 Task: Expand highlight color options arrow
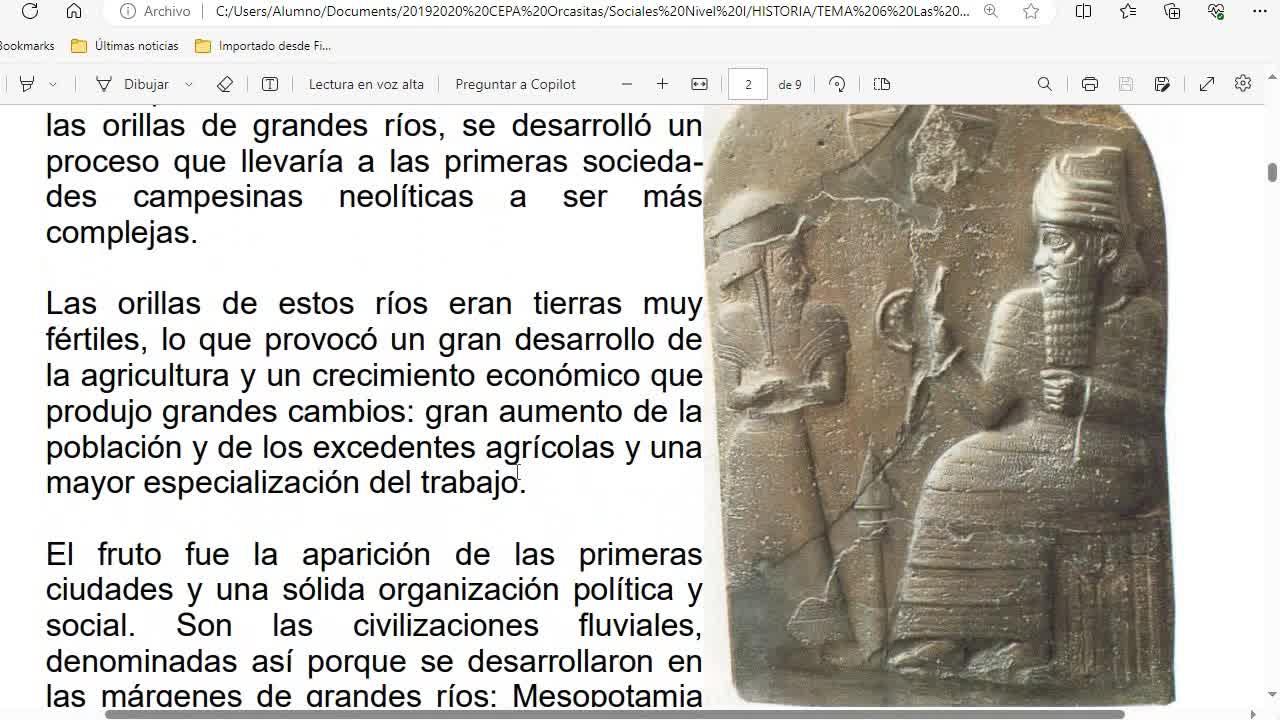pyautogui.click(x=53, y=84)
